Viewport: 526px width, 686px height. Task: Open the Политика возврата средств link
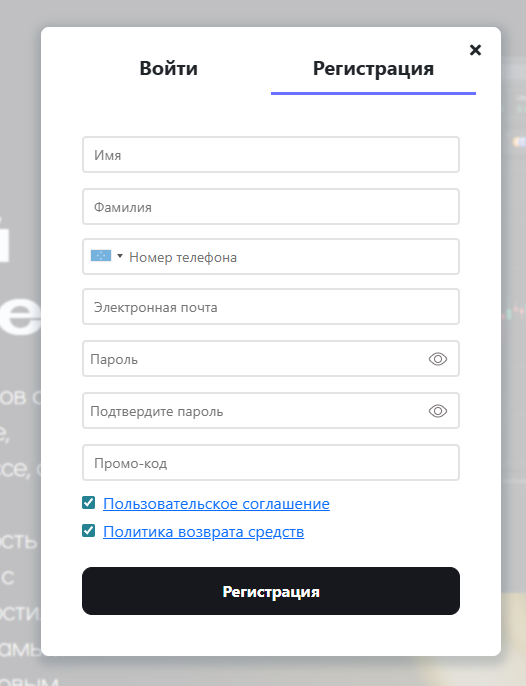point(203,532)
